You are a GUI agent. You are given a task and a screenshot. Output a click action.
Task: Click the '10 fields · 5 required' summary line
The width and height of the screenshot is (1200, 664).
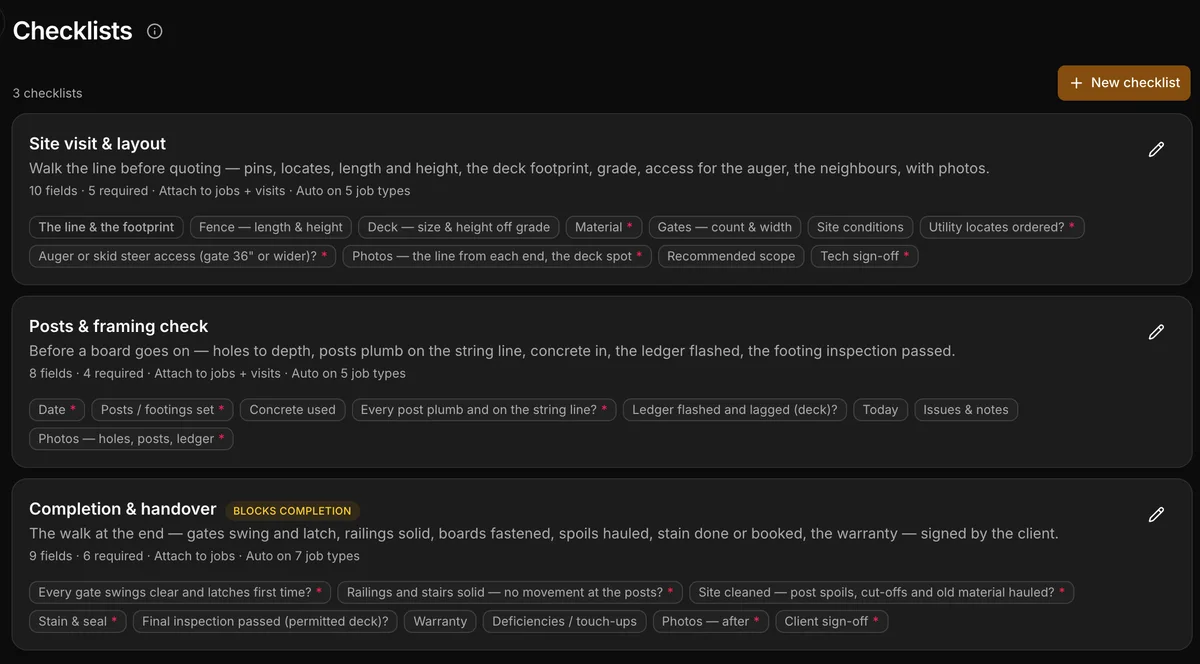pyautogui.click(x=219, y=191)
